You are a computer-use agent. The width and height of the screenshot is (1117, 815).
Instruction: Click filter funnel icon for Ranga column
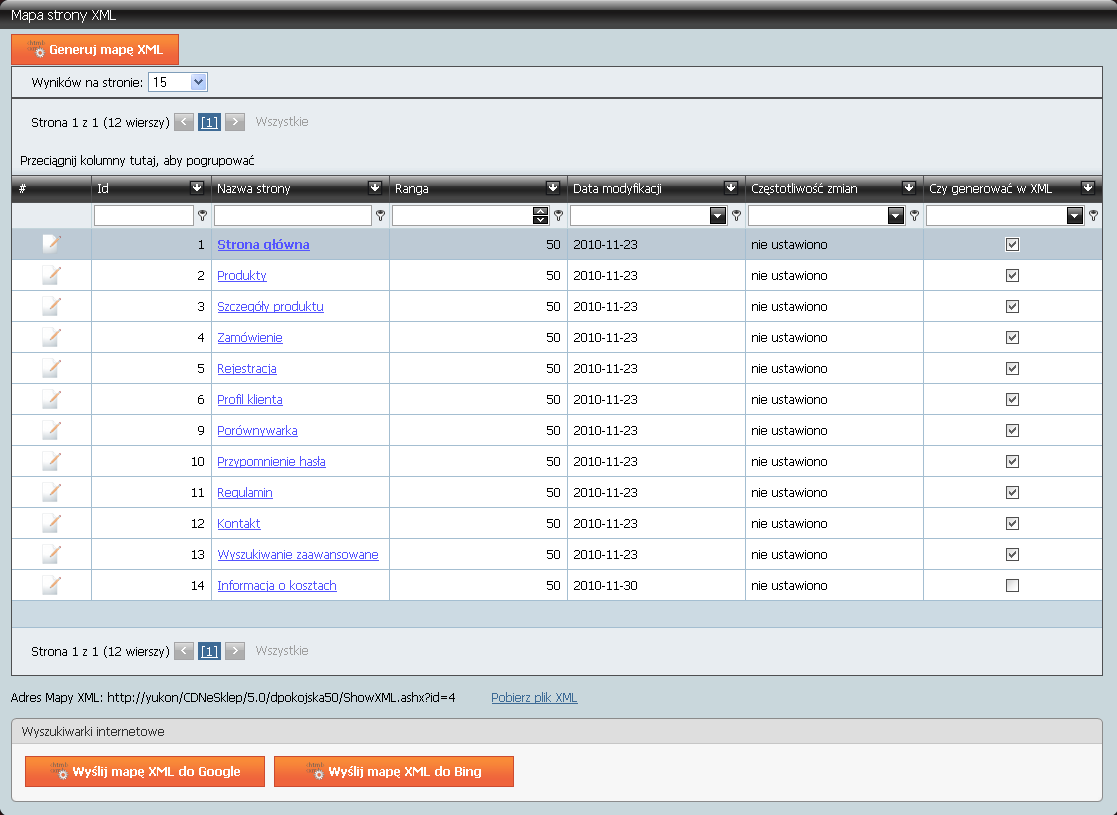[558, 215]
